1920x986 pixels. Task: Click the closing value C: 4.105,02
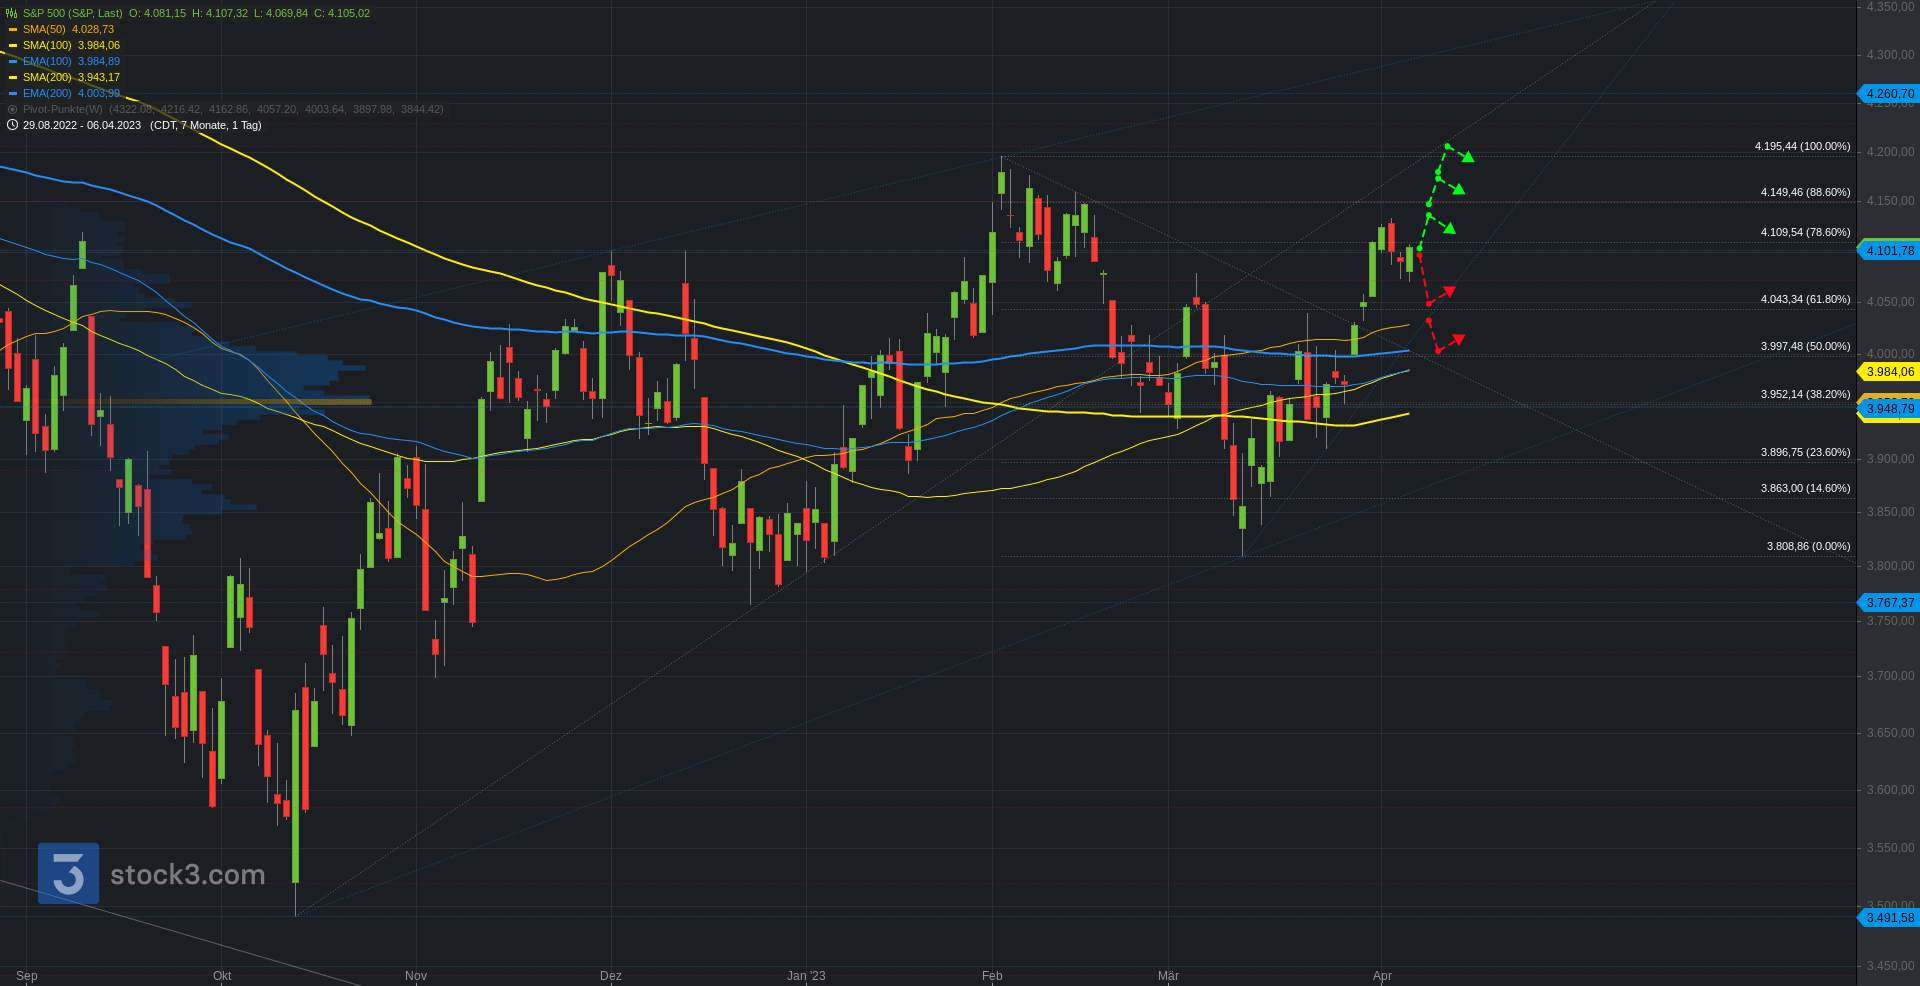[x=342, y=13]
